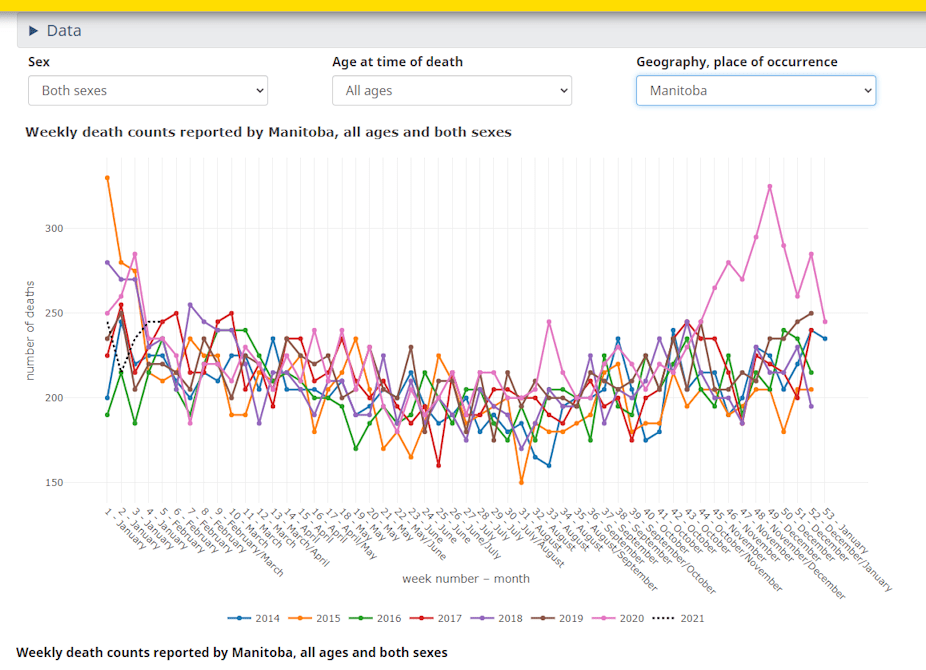This screenshot has height=670, width=926.
Task: Open the Age at time of death dropdown
Action: coord(452,91)
